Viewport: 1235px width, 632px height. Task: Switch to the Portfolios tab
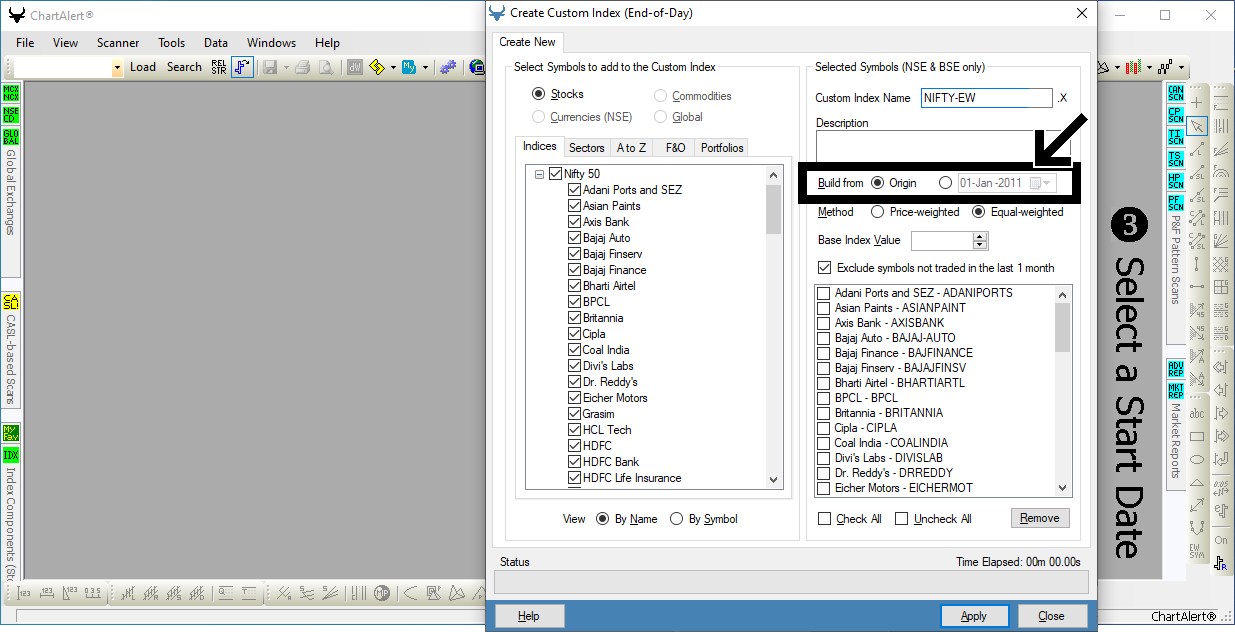pos(722,148)
